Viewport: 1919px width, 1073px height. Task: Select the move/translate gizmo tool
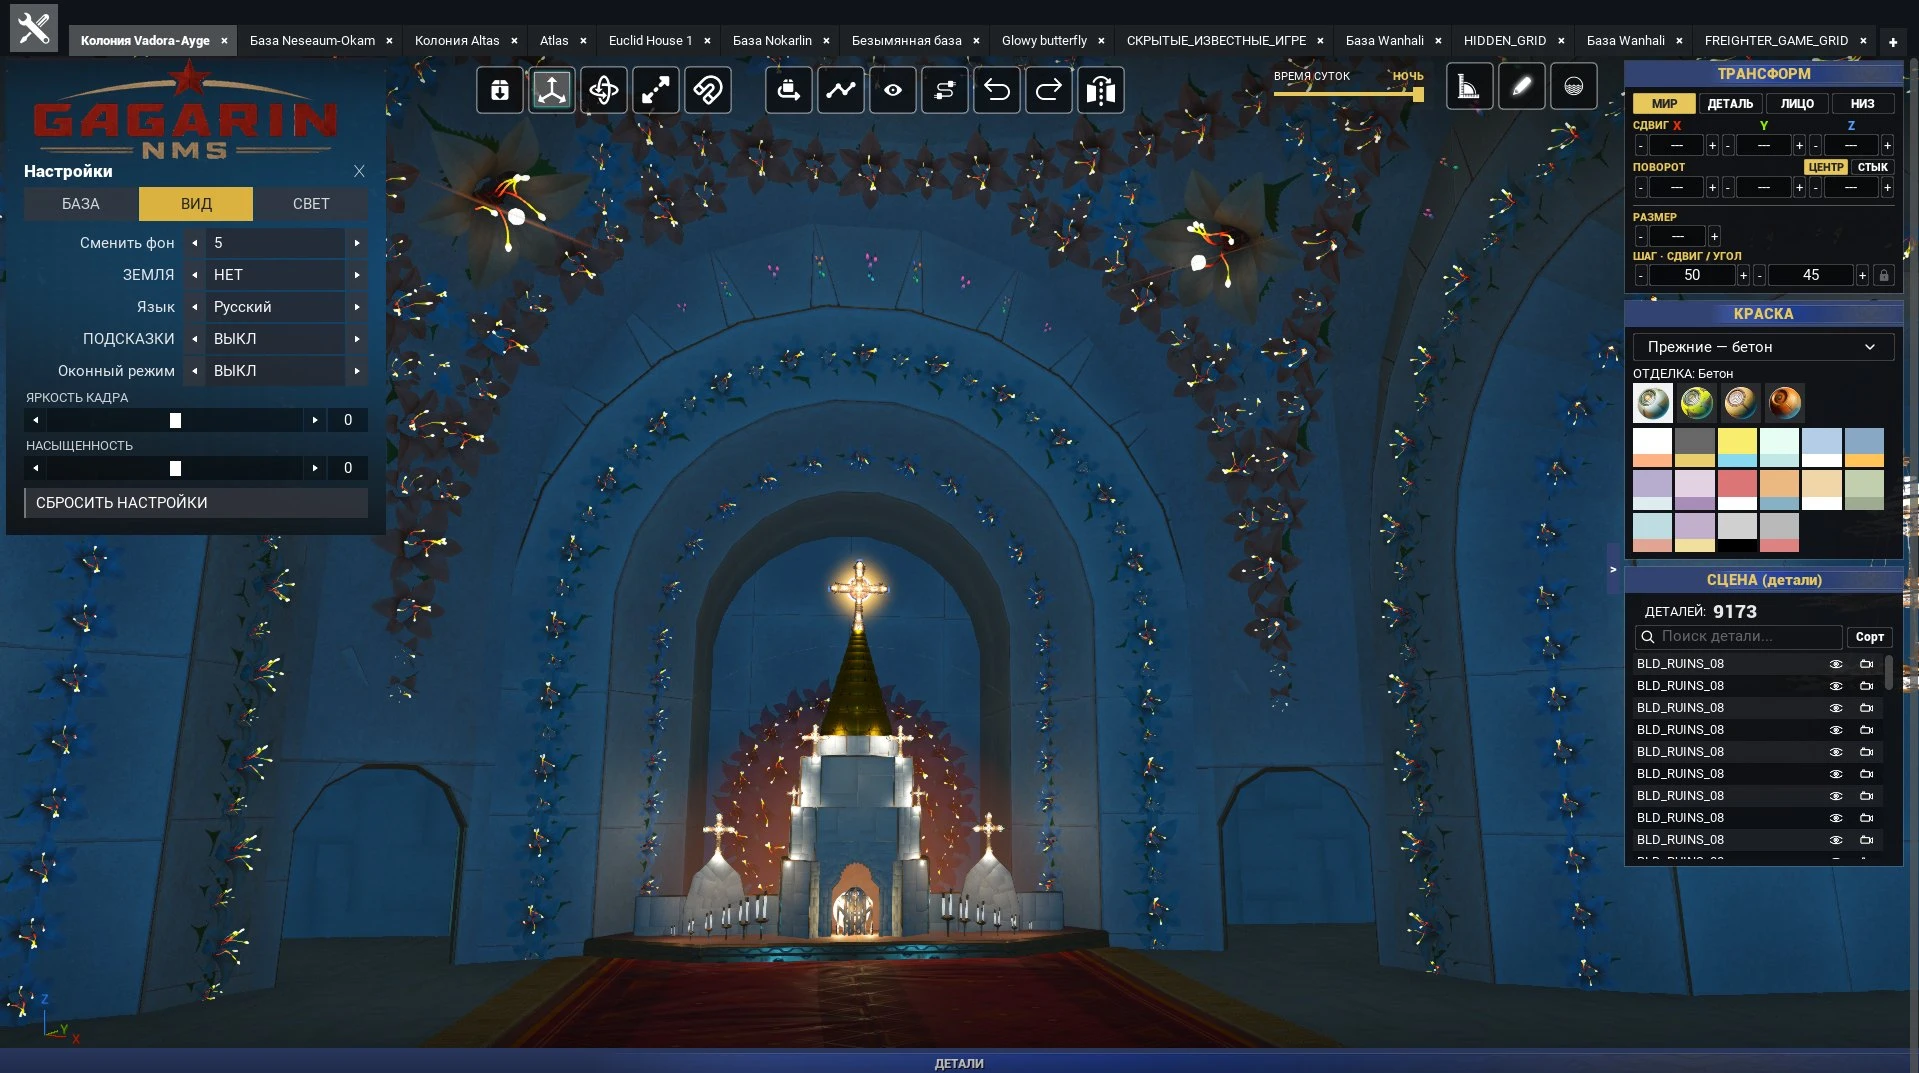click(x=551, y=90)
